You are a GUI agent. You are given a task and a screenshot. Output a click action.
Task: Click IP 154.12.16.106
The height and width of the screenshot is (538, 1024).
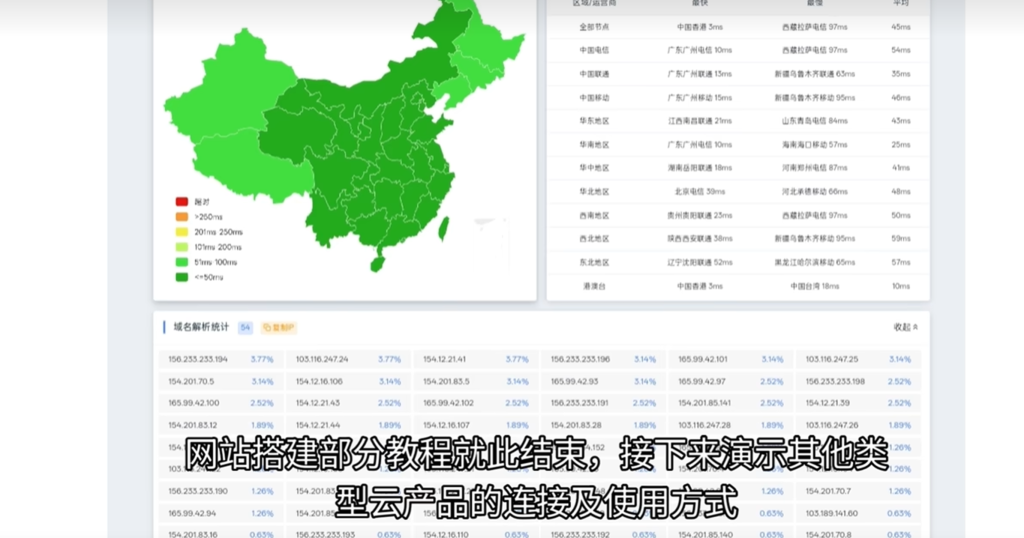click(x=319, y=381)
